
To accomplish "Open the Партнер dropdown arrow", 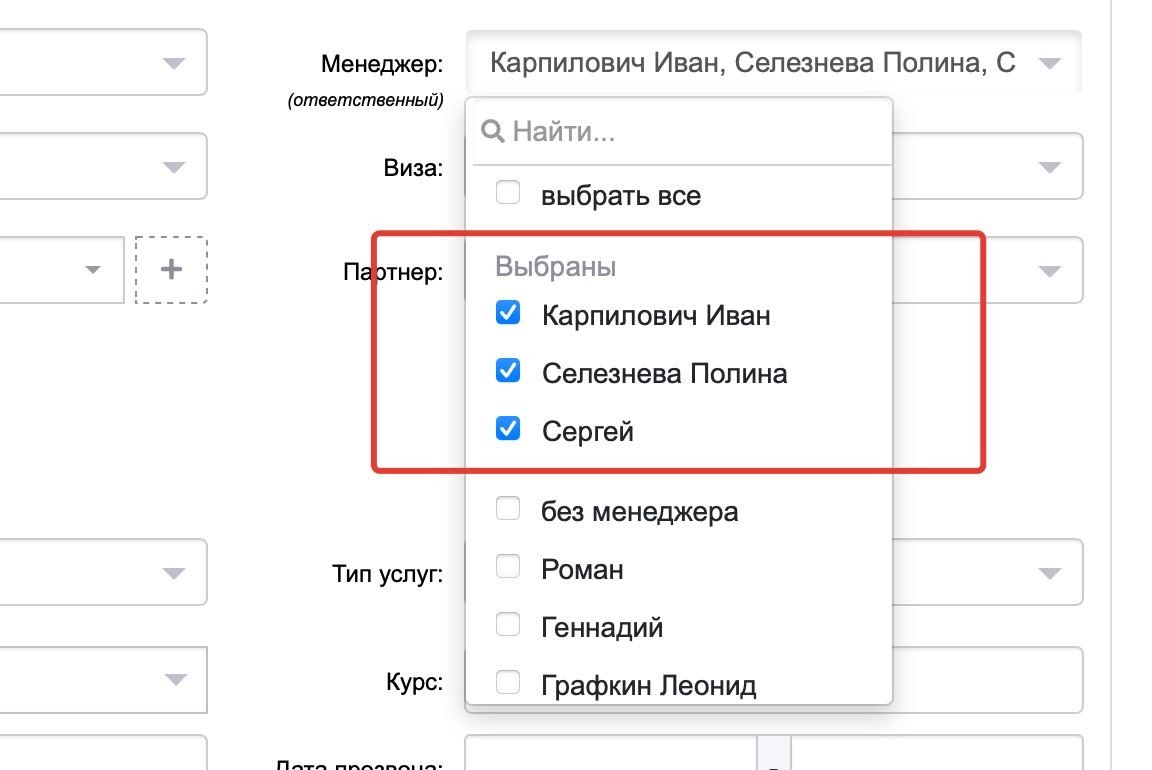I will click(1048, 271).
